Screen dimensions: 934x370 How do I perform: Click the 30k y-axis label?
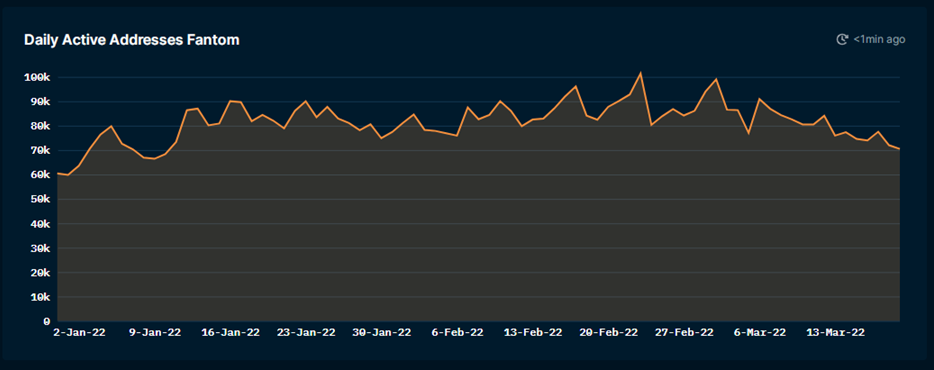pyautogui.click(x=40, y=248)
